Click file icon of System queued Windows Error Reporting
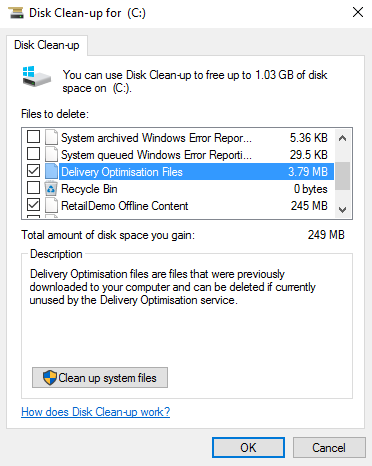 tap(51, 154)
